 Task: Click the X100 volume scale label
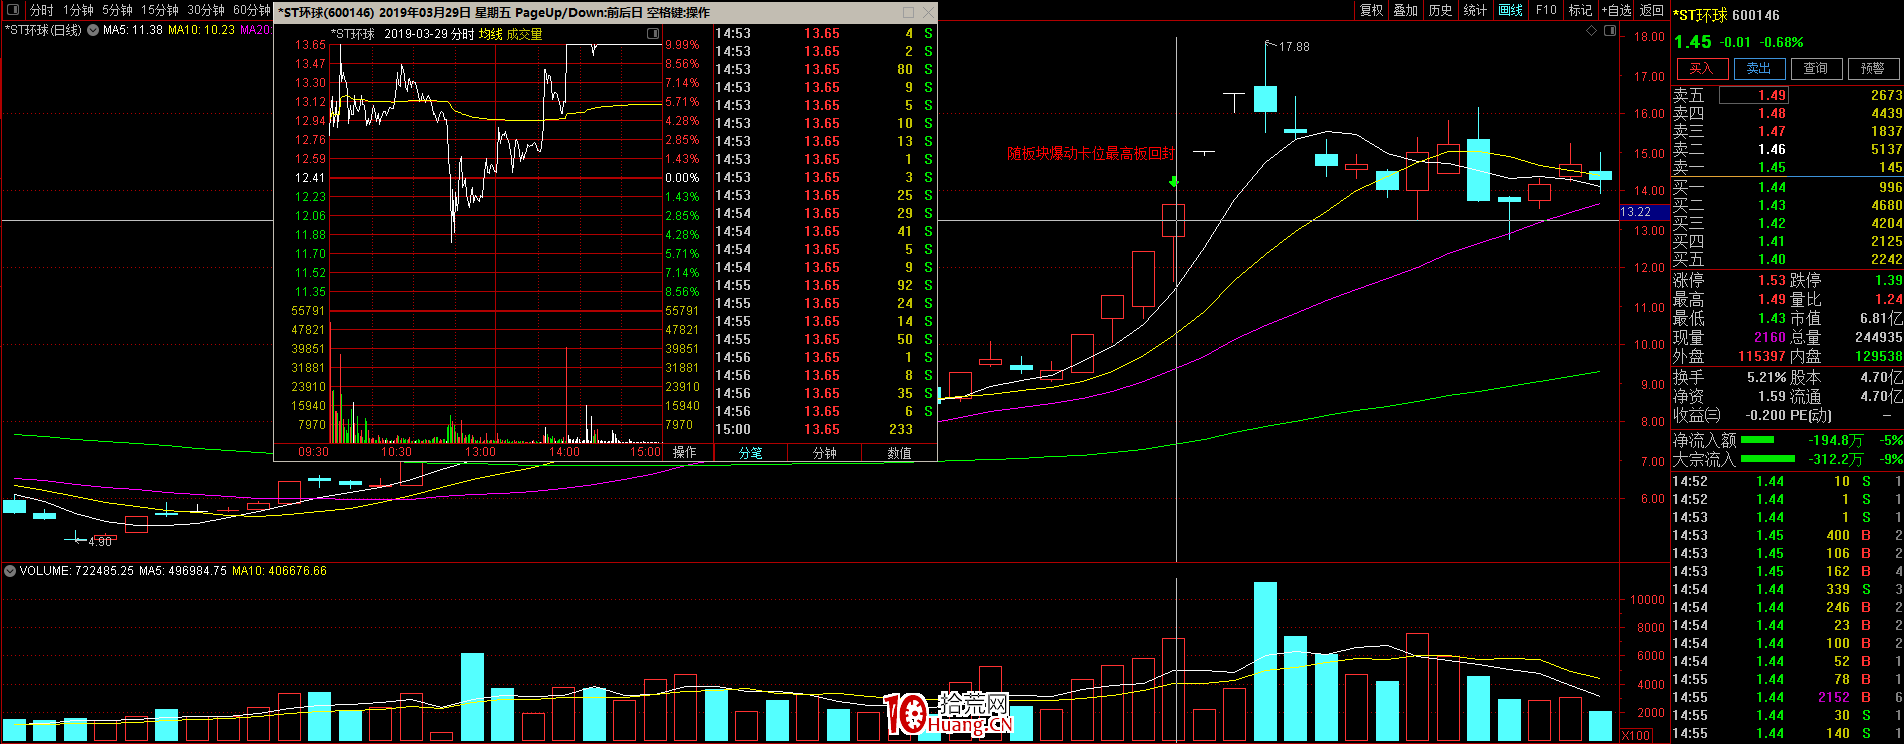coord(1636,735)
